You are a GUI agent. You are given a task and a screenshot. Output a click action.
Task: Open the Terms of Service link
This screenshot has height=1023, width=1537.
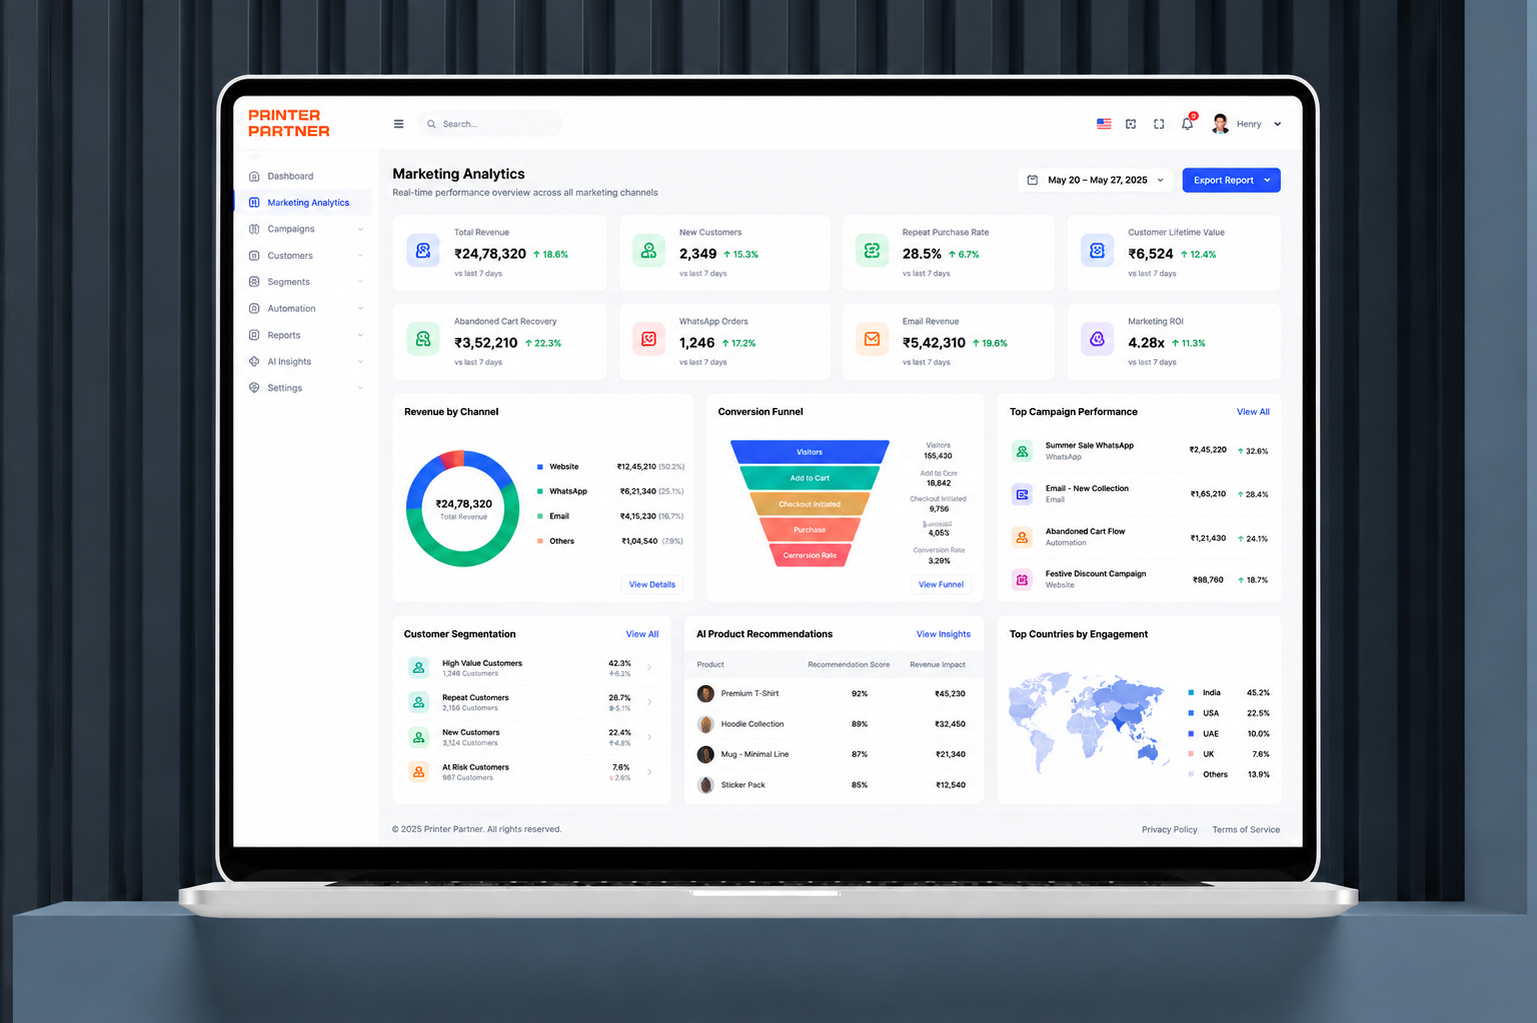point(1245,830)
